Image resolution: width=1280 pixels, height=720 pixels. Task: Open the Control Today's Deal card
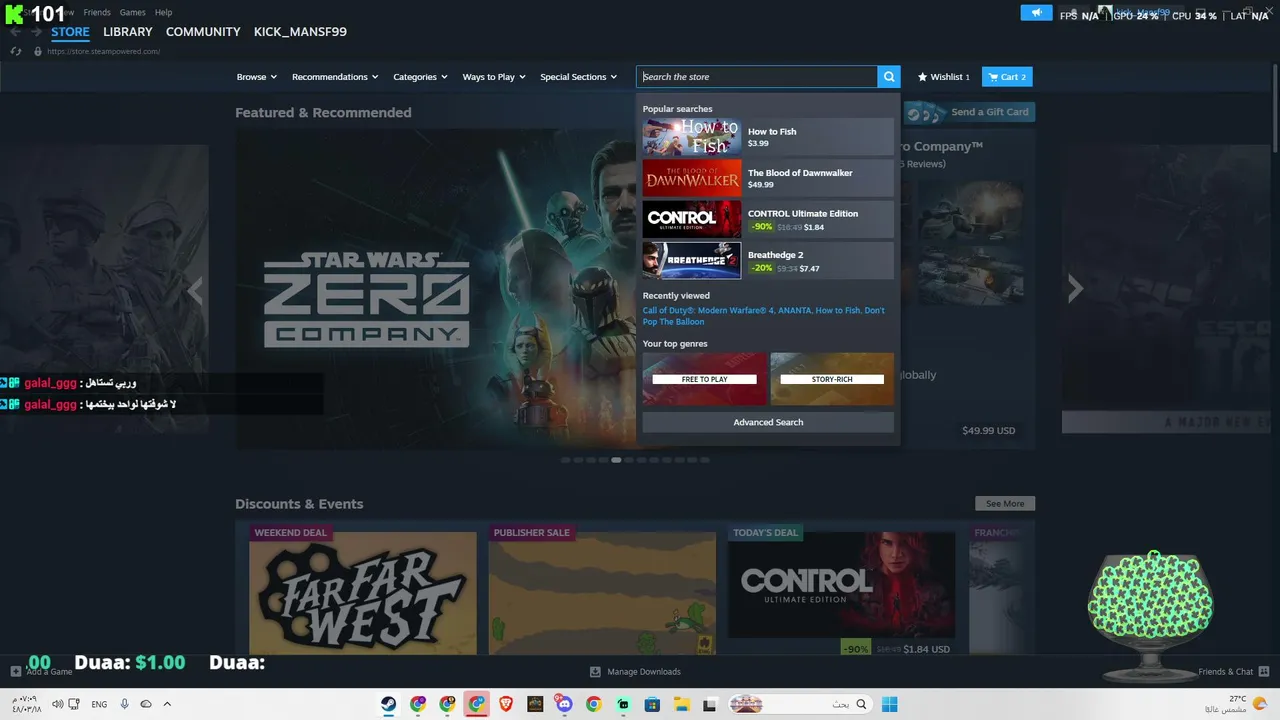841,590
